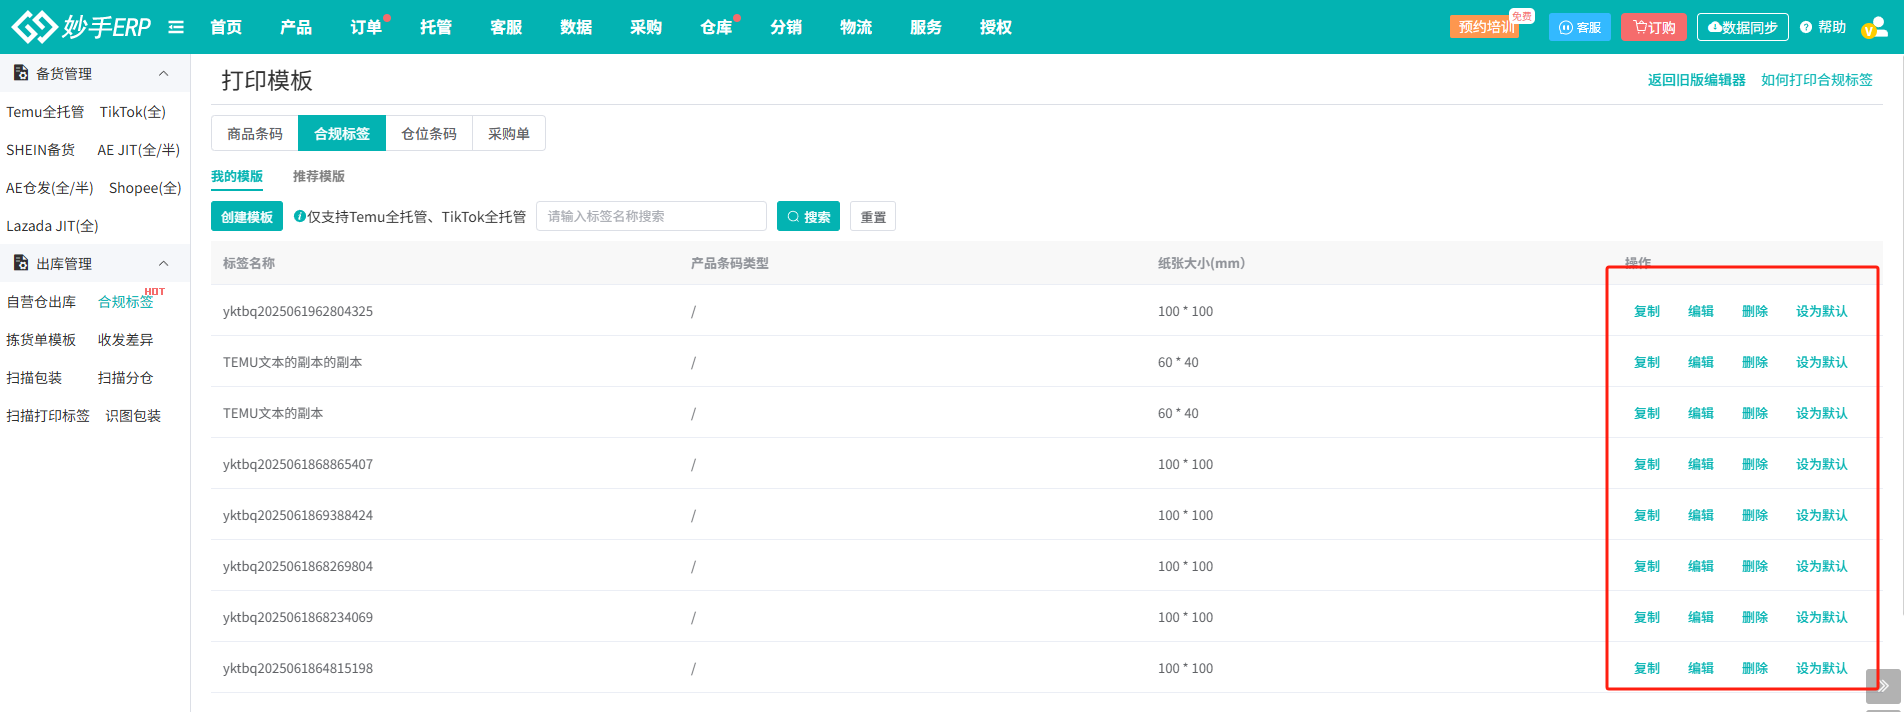The image size is (1904, 712).
Task: Open the 如何打印合规标签 link
Action: click(1816, 80)
